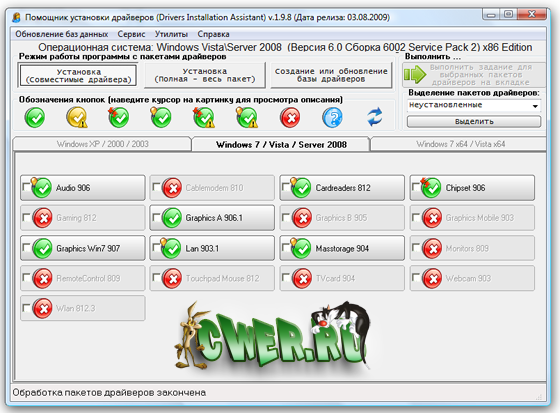
Task: Select the Windows 7 / Vista / Server 2008 tab
Action: (x=281, y=144)
